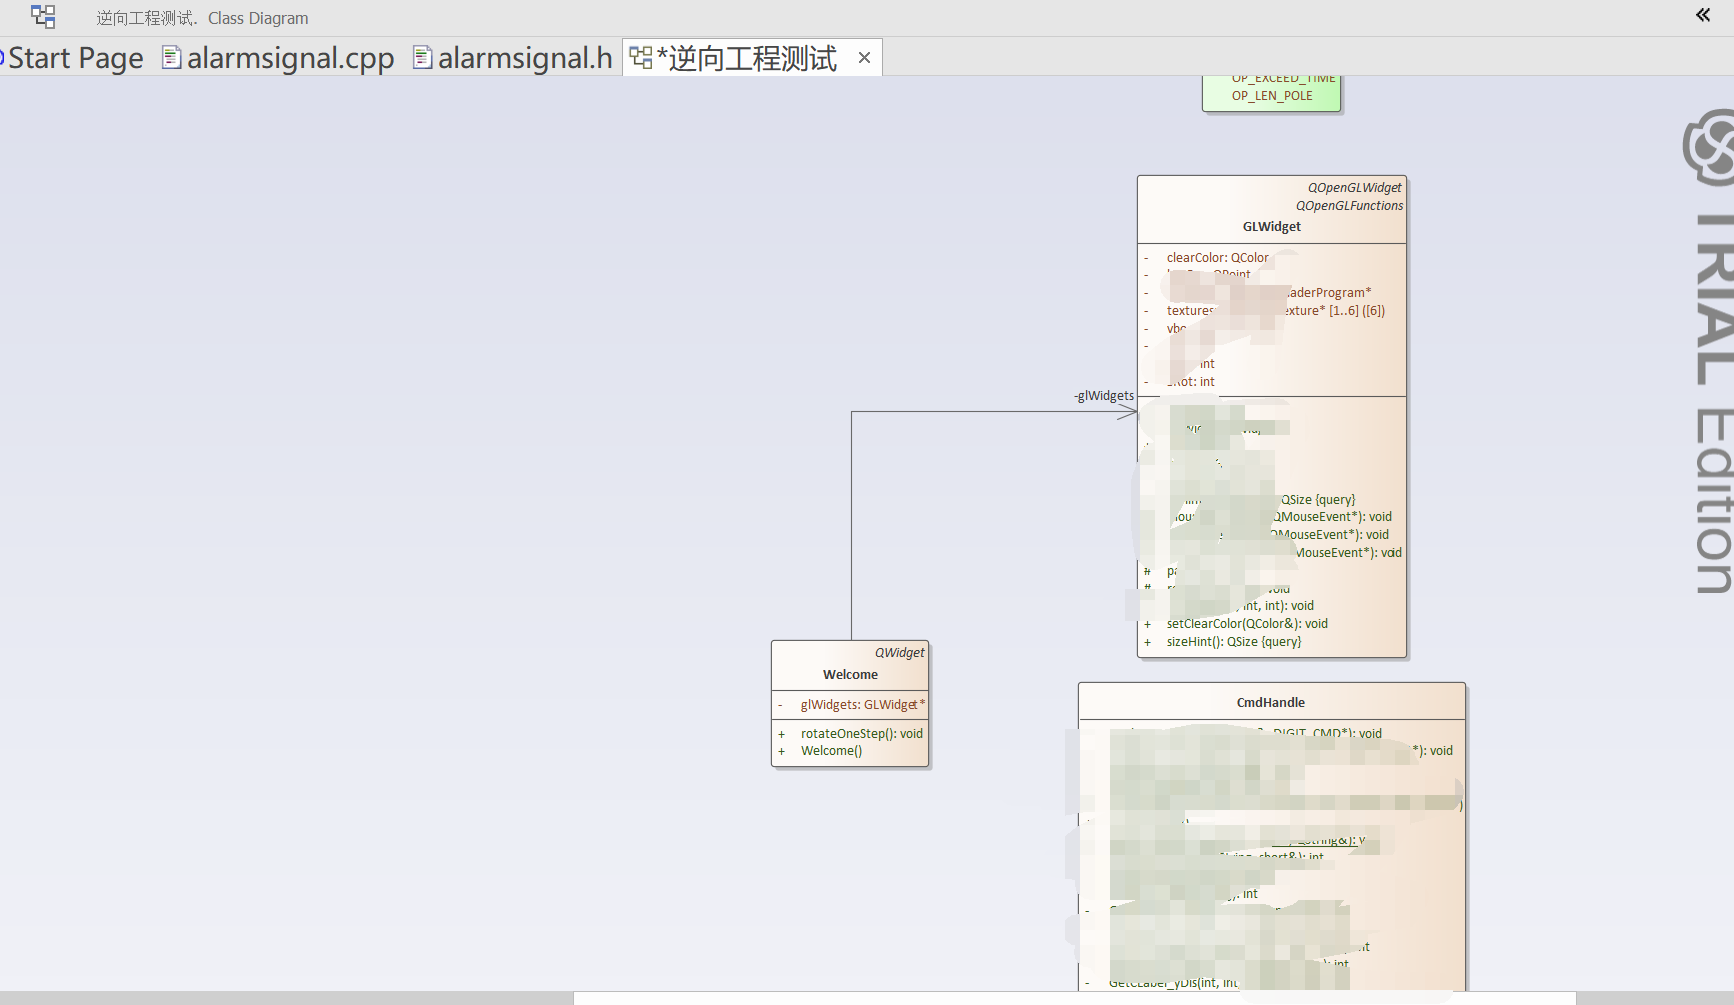This screenshot has height=1005, width=1734.
Task: Click the sizeHint(): QSize {query} operation
Action: [x=1234, y=642]
